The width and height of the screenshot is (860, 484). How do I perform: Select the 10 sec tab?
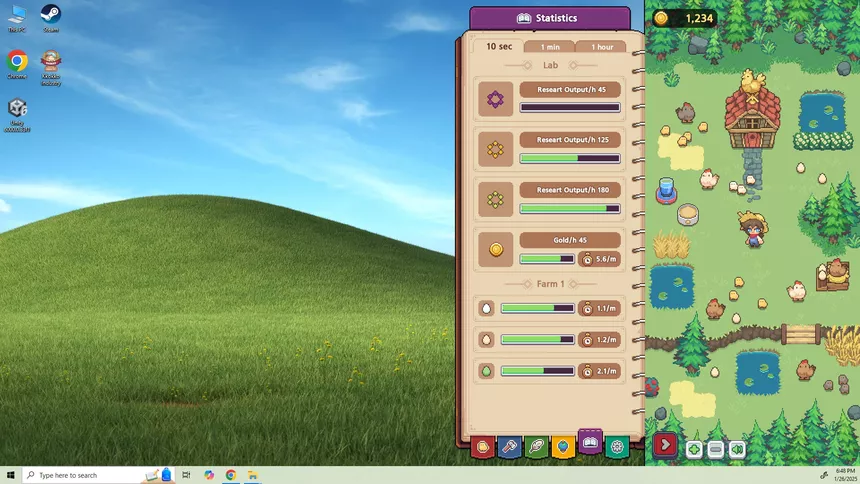pyautogui.click(x=499, y=46)
